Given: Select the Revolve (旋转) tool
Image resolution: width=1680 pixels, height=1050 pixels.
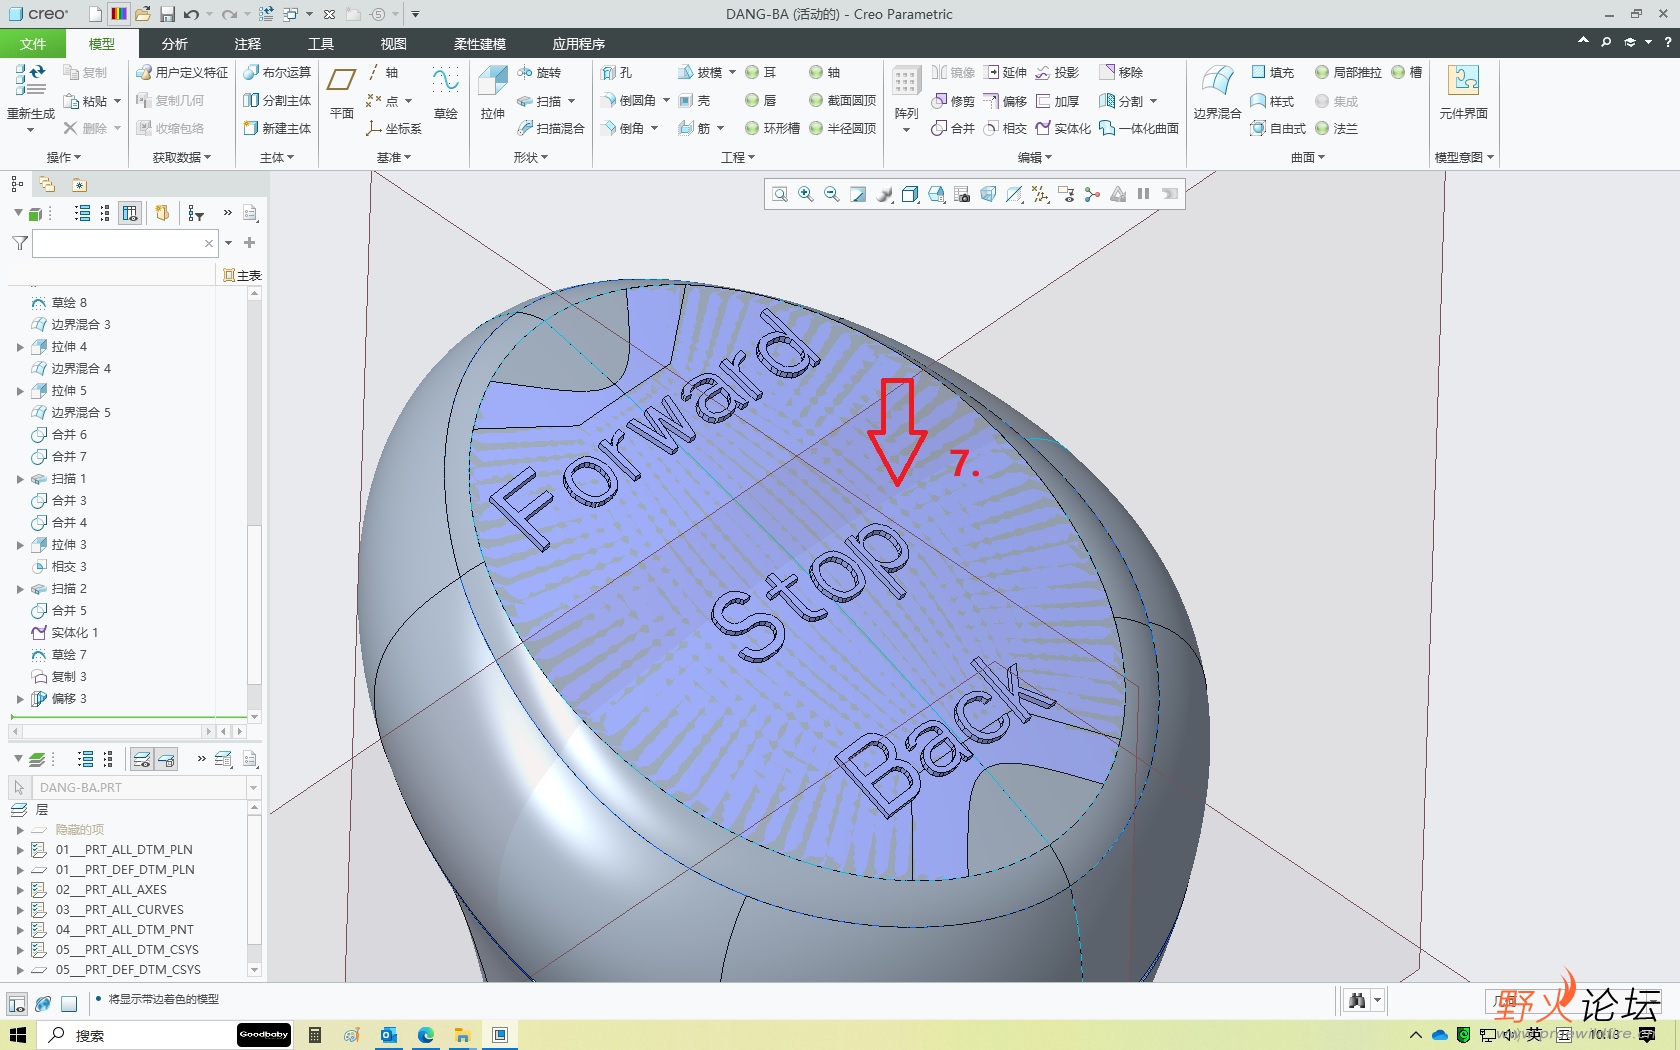Looking at the screenshot, I should point(539,72).
